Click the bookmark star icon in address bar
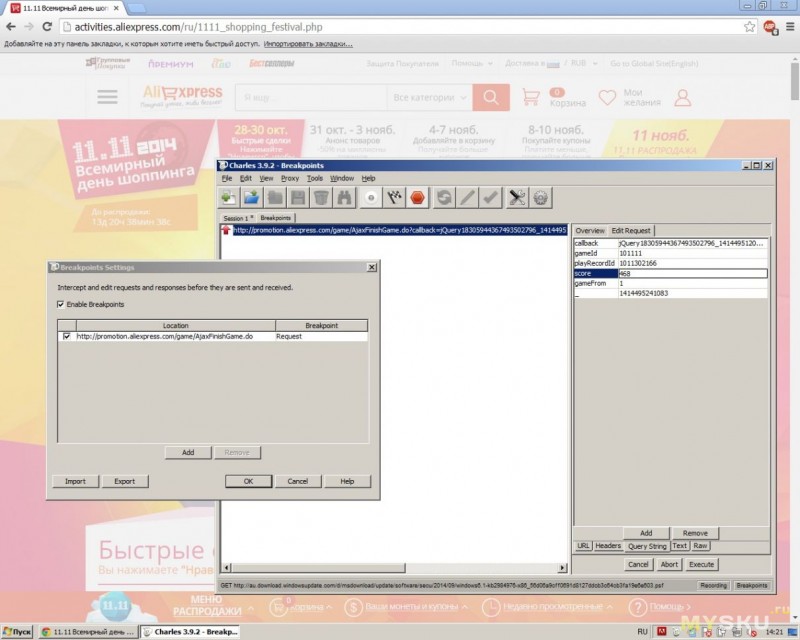 click(x=749, y=27)
